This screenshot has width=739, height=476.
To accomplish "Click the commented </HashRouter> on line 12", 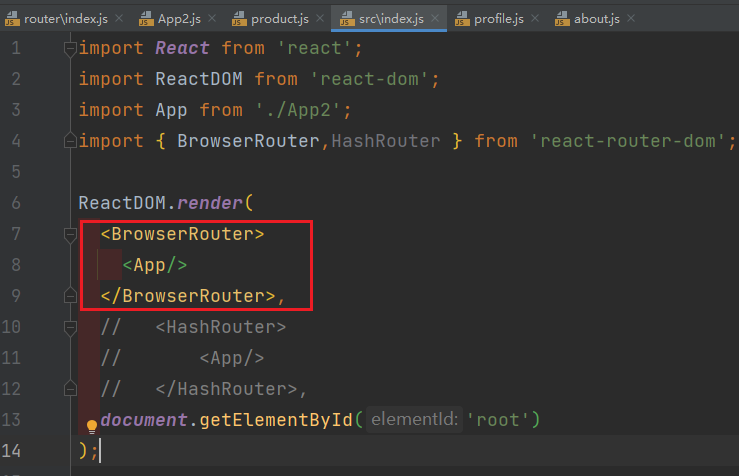I will pos(226,389).
